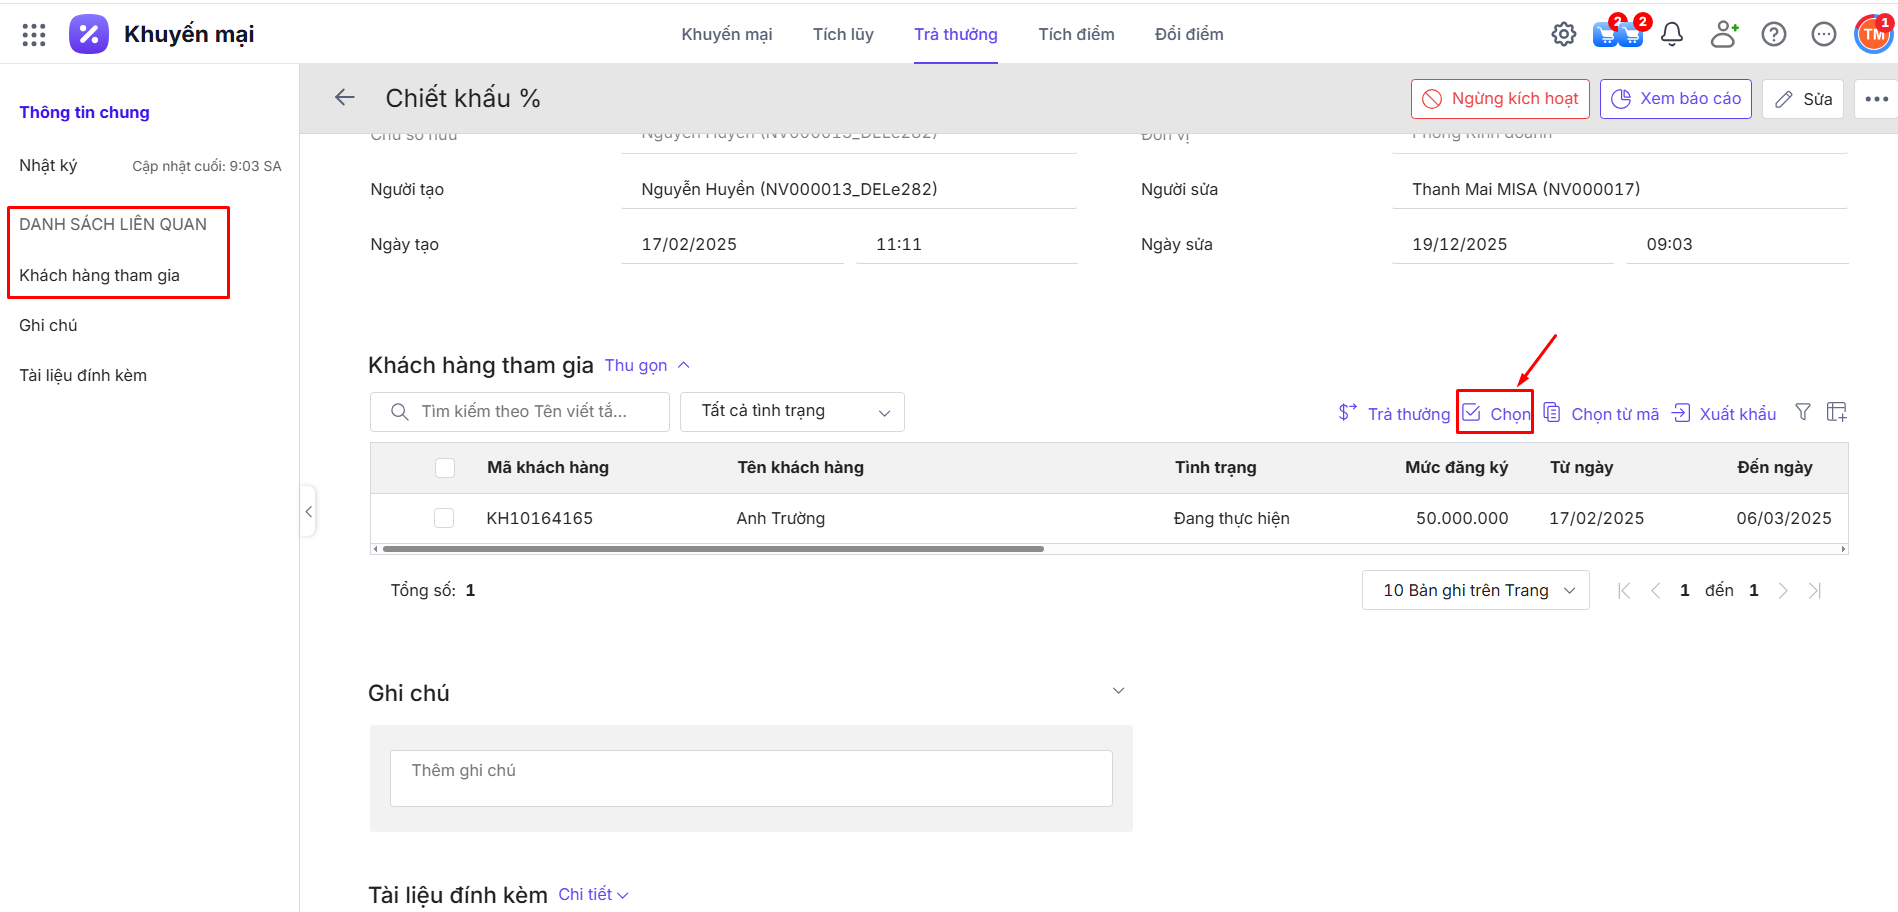Click the horizontal scrollbar under the table
This screenshot has width=1898, height=912.
[x=712, y=549]
